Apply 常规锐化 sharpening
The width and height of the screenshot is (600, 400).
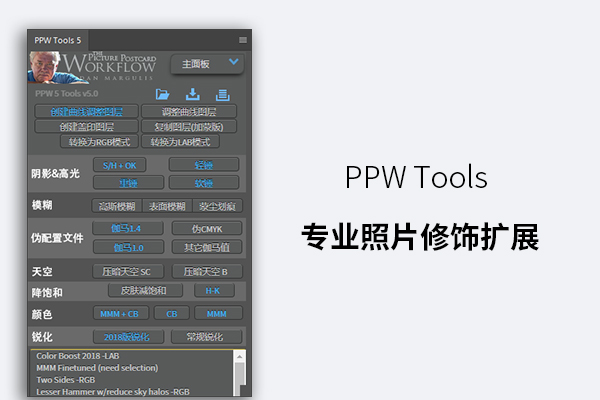[207, 337]
